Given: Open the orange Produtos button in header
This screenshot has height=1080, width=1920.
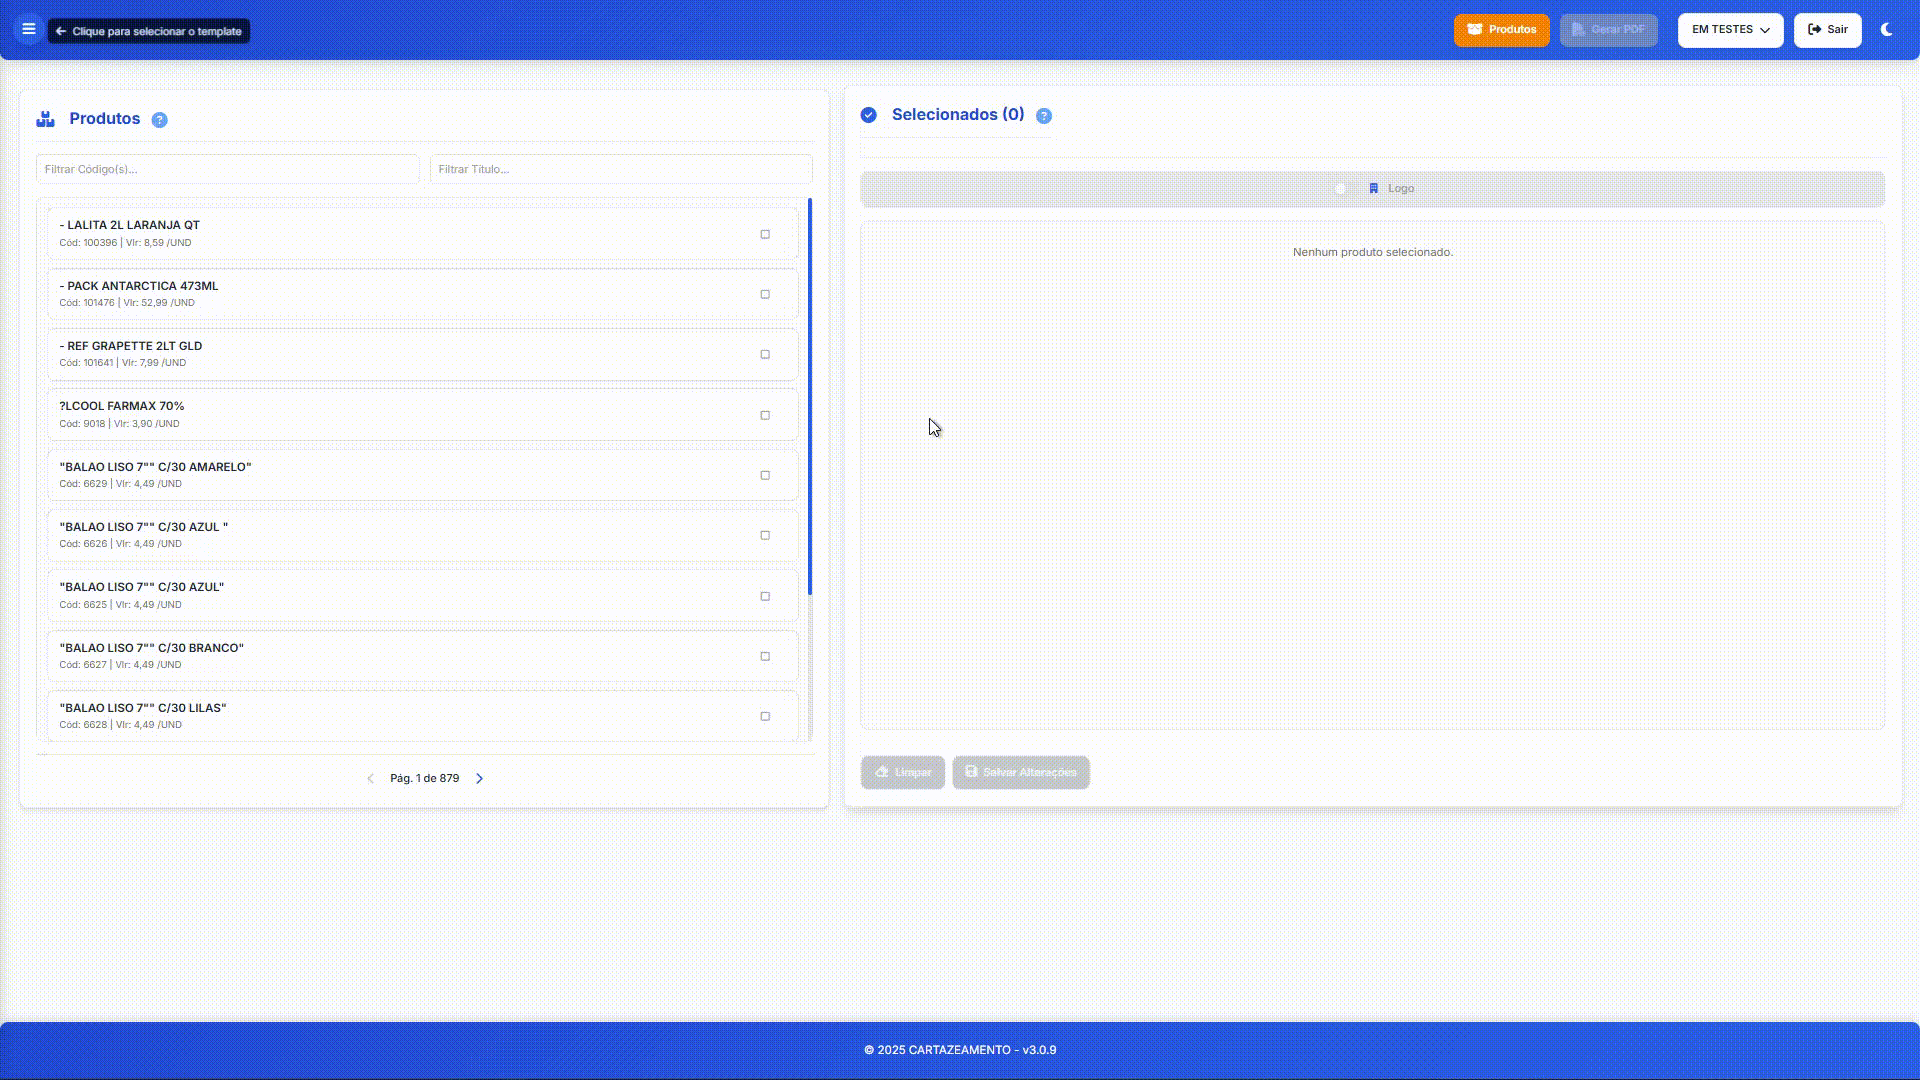Looking at the screenshot, I should click(x=1501, y=30).
